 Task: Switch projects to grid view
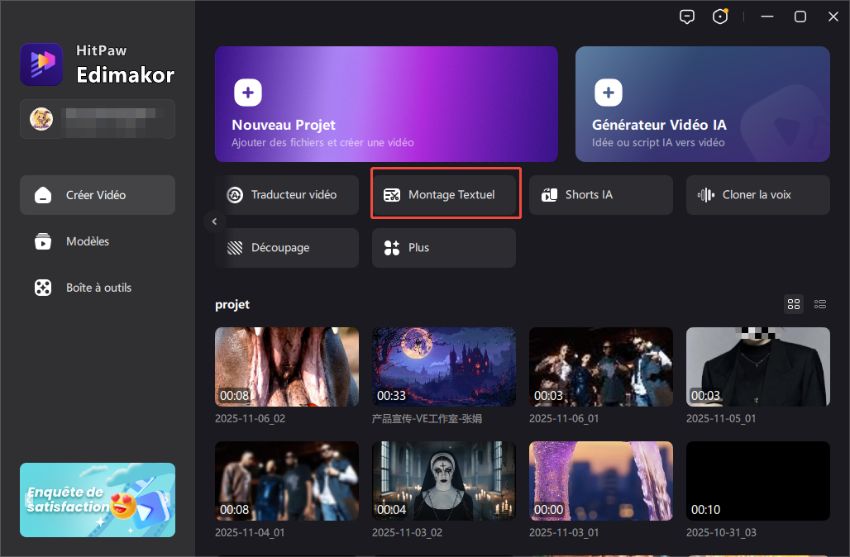794,304
